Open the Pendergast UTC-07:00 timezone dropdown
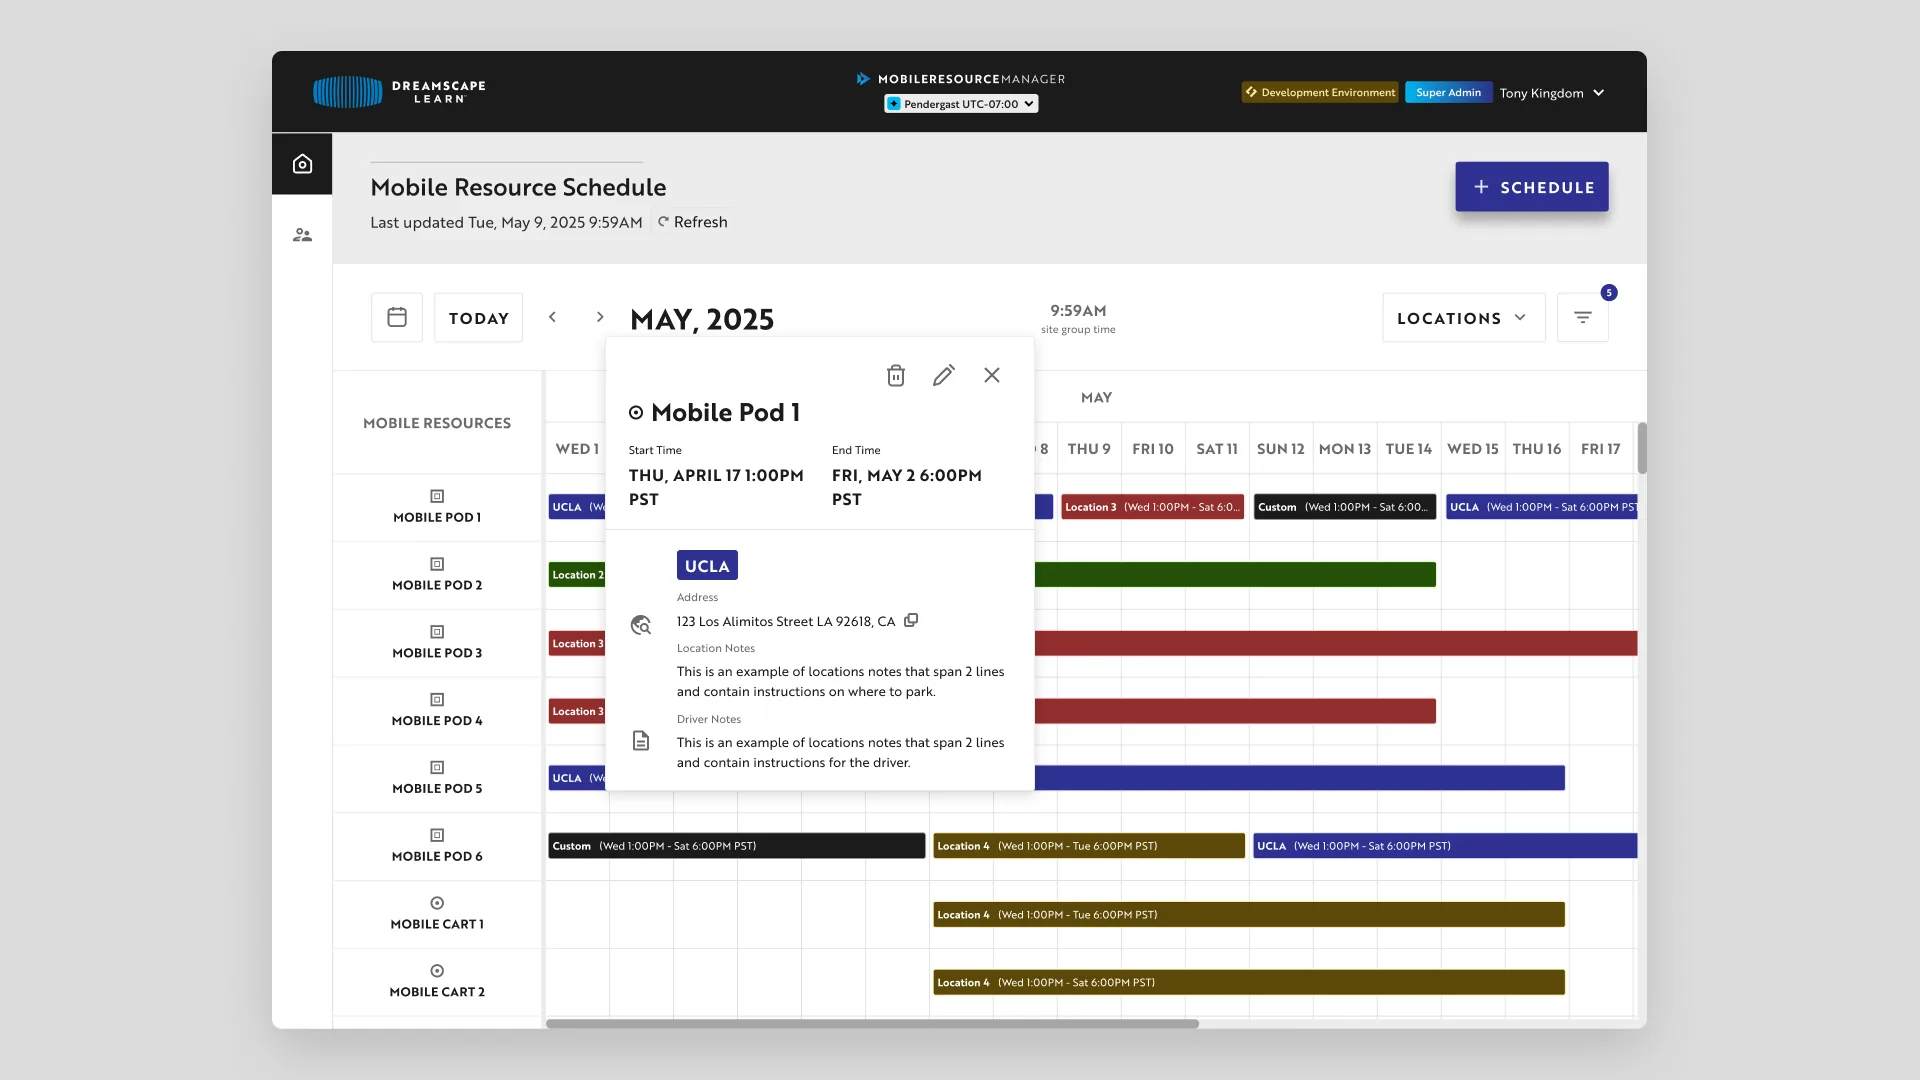 click(x=961, y=104)
